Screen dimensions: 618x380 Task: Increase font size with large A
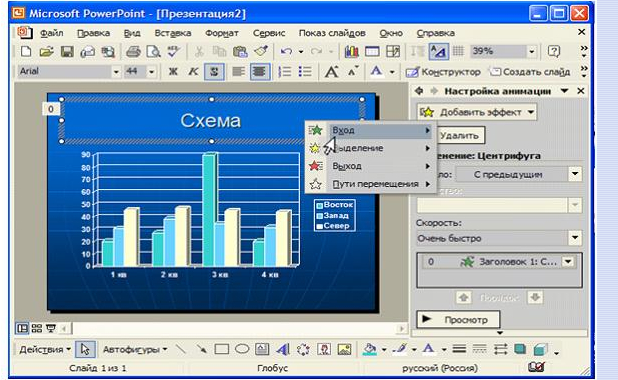[331, 72]
